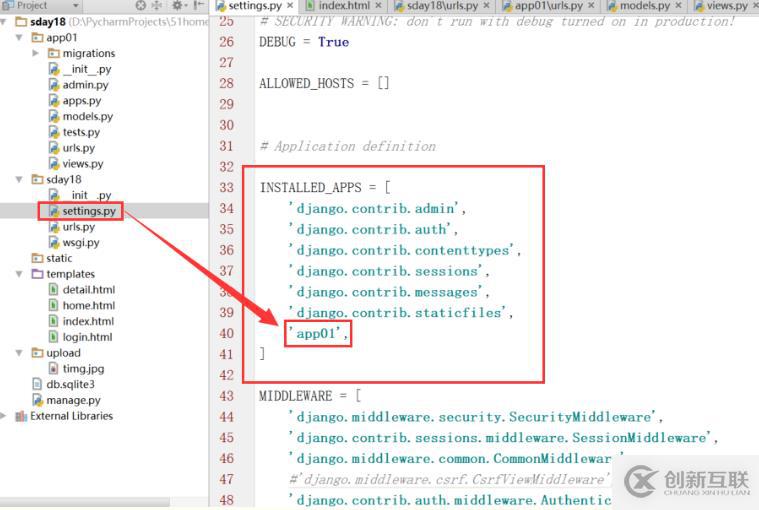Click the Collapse All icon in Project toolbar
This screenshot has width=759, height=510.
point(157,5)
